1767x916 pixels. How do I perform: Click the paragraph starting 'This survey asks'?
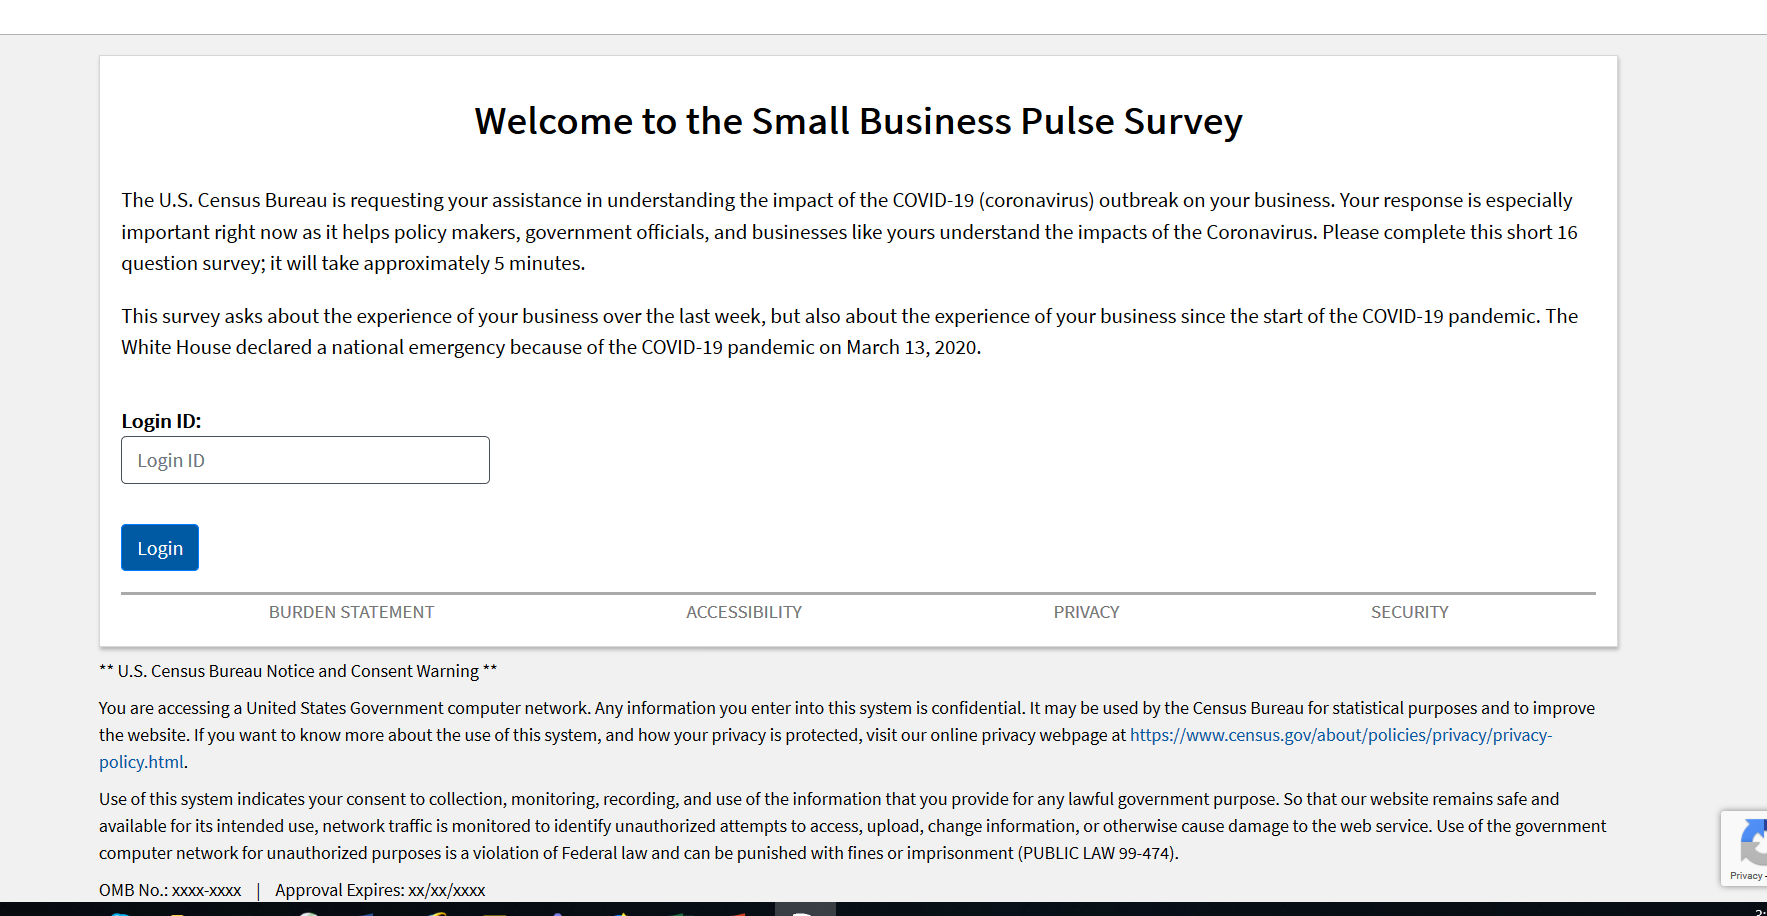849,331
